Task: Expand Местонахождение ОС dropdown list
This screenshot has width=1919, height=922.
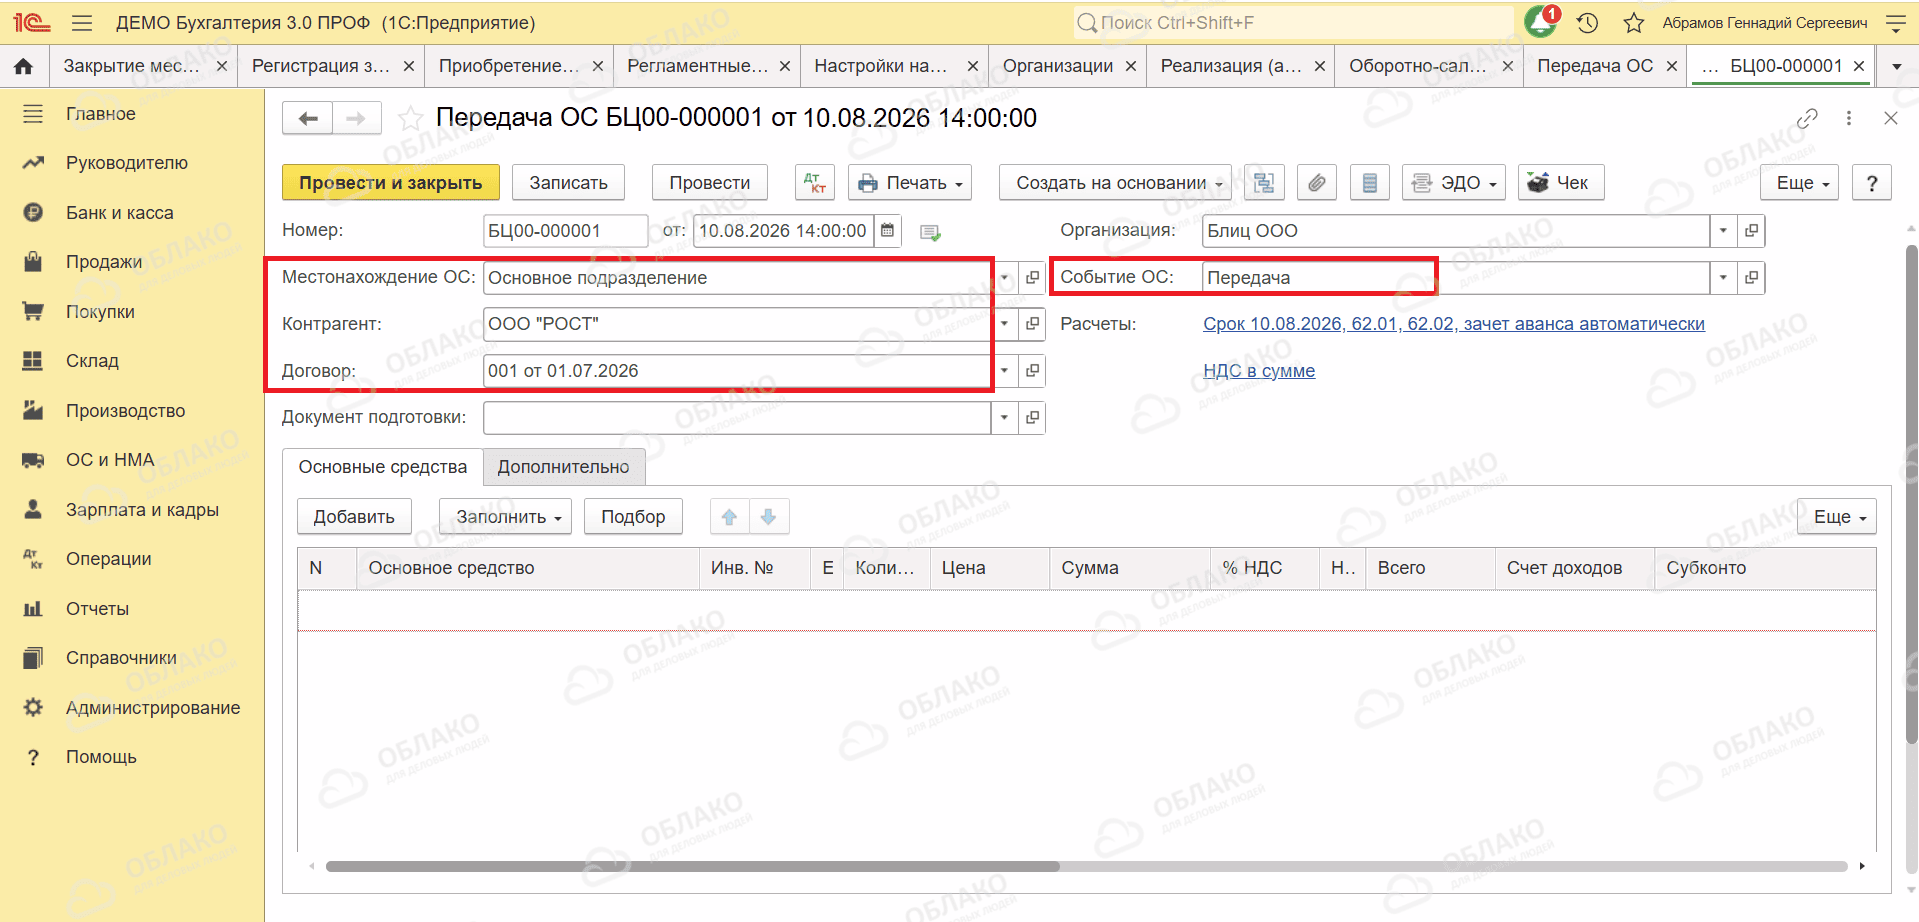Action: (1004, 278)
